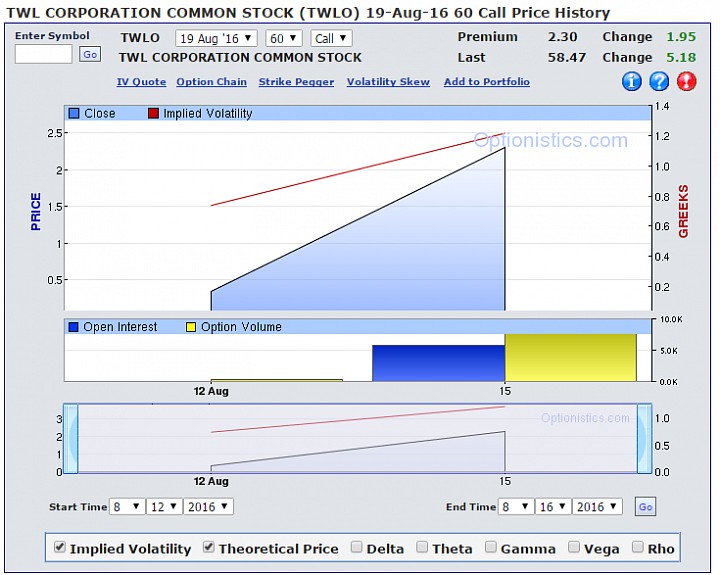Enable the Delta checkbox
Screen dimensions: 720x575
tap(356, 547)
